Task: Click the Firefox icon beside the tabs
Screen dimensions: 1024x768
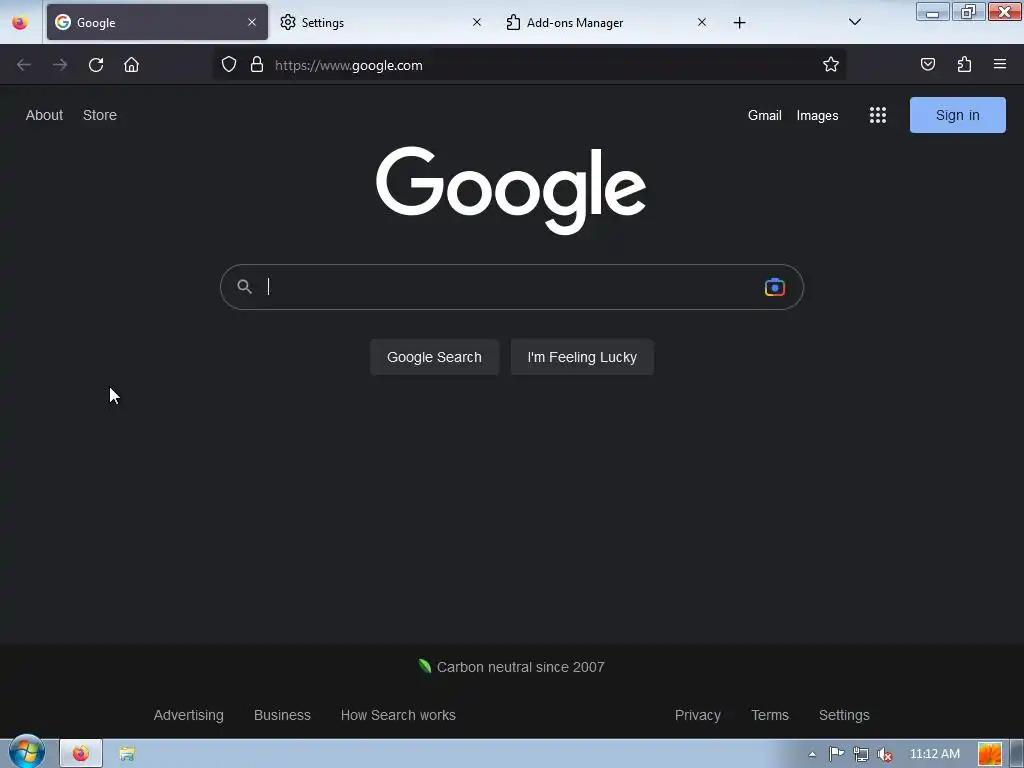Action: click(20, 23)
